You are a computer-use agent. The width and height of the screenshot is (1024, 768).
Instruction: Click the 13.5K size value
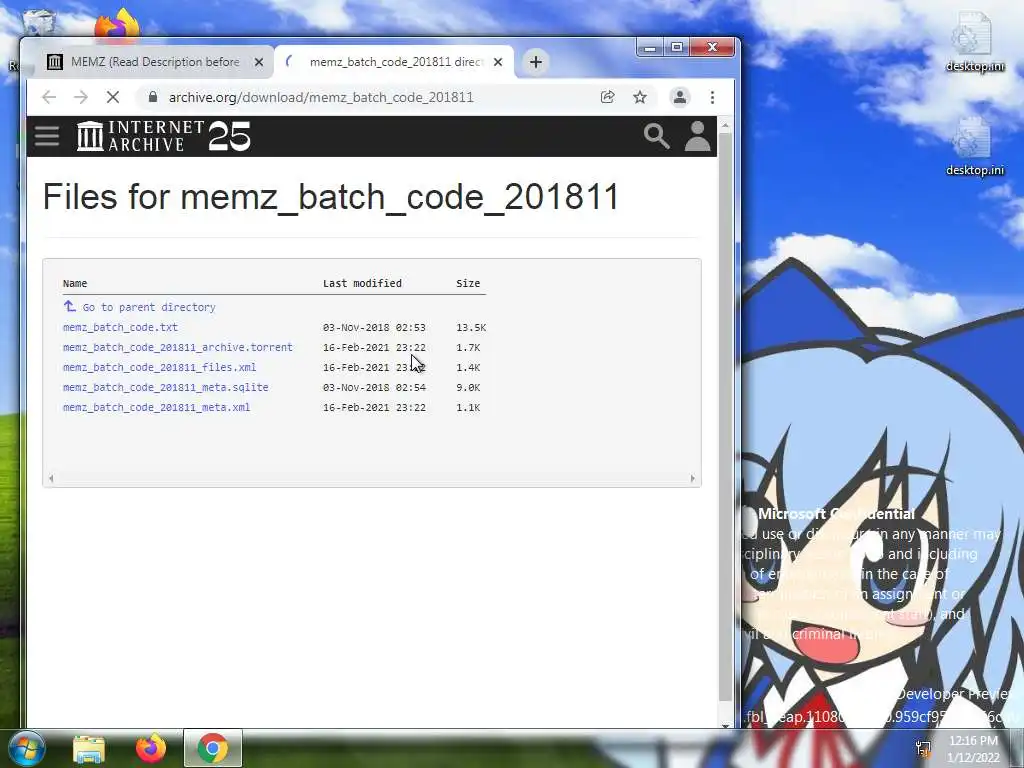click(x=471, y=327)
